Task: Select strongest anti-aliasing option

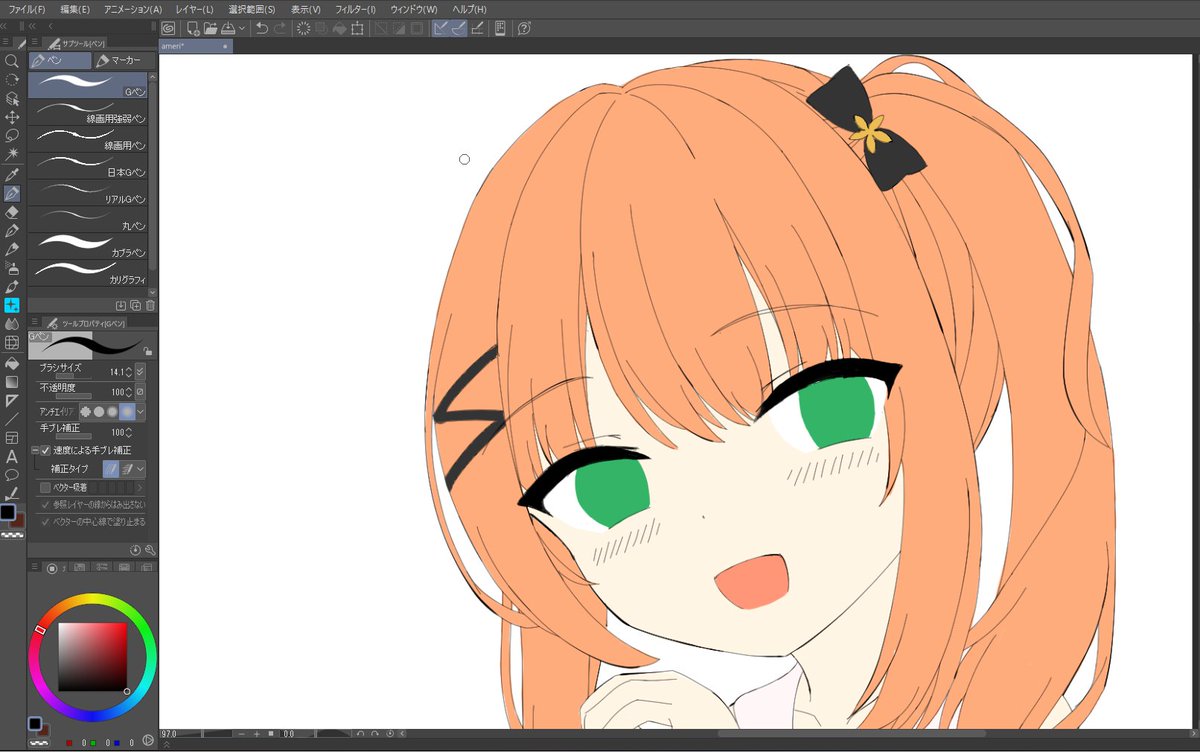Action: tap(126, 411)
